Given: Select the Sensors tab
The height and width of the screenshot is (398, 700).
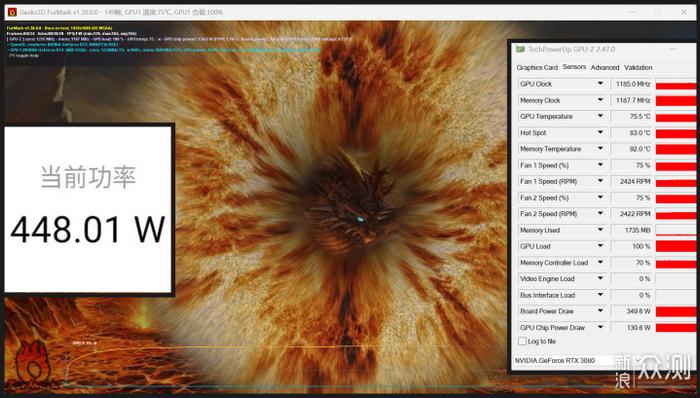Looking at the screenshot, I should pos(574,66).
